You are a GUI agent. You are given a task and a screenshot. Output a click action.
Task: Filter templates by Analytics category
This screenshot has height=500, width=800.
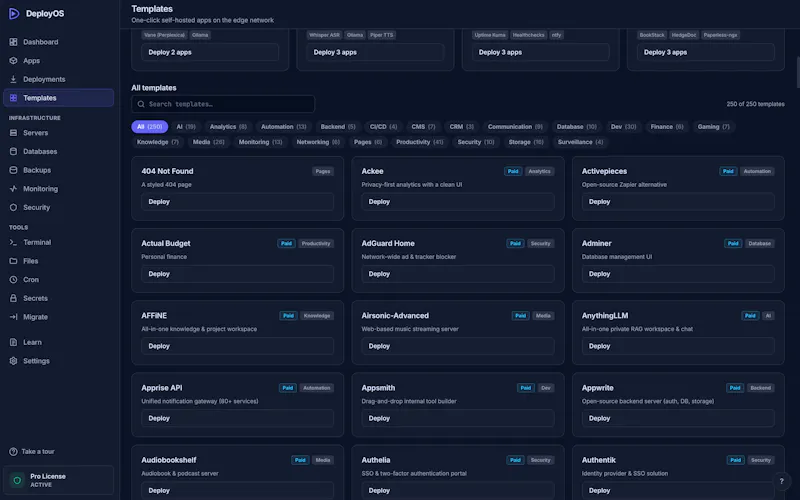point(228,127)
